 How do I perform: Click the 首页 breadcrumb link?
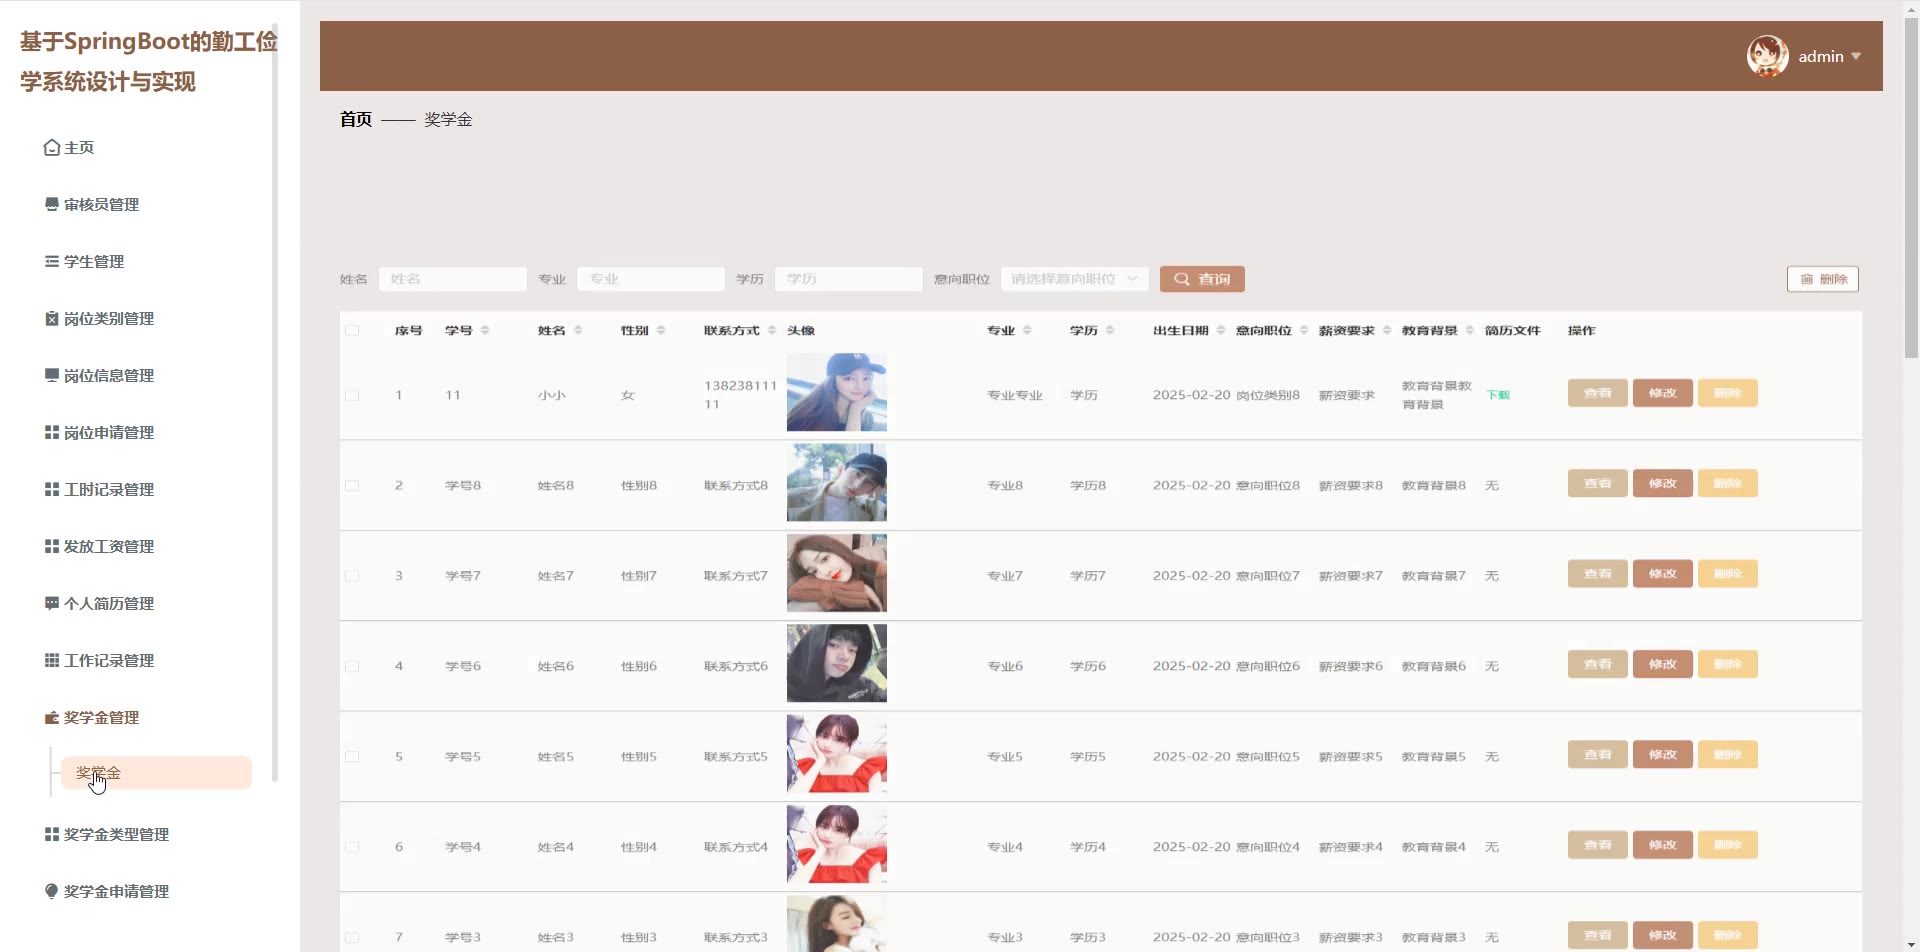pyautogui.click(x=356, y=119)
